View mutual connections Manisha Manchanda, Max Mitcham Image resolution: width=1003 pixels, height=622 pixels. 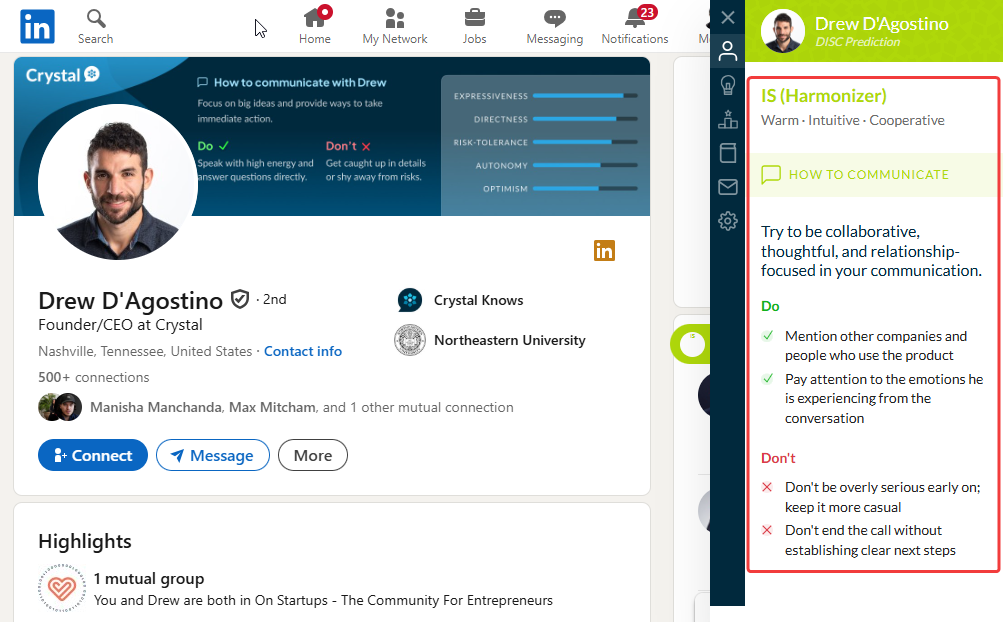pyautogui.click(x=301, y=408)
